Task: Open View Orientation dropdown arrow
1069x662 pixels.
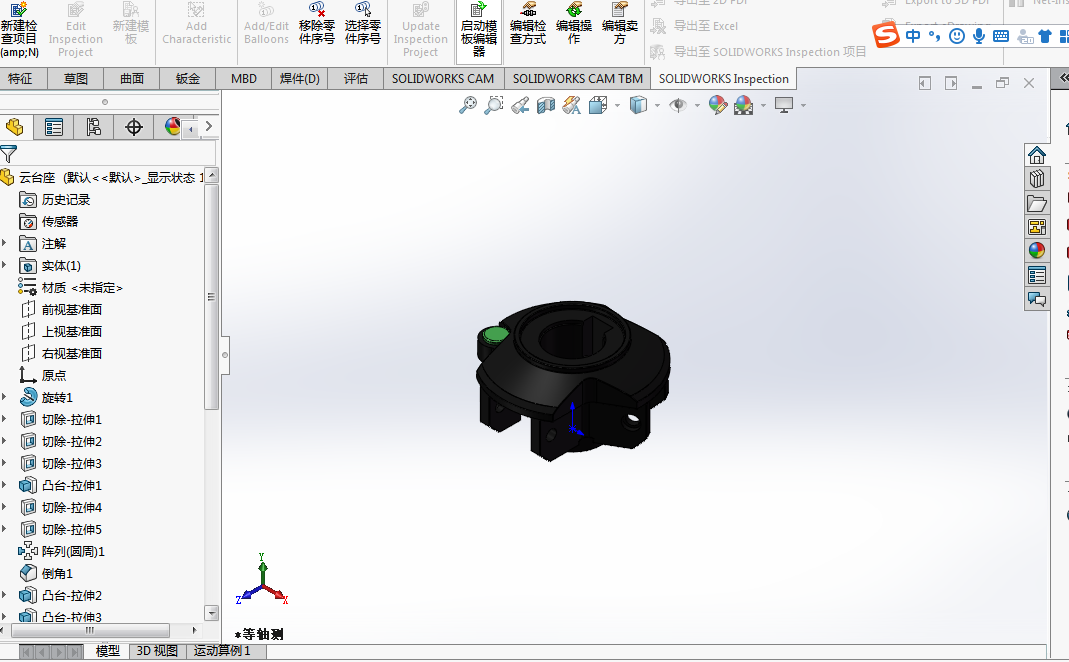Action: coord(617,106)
